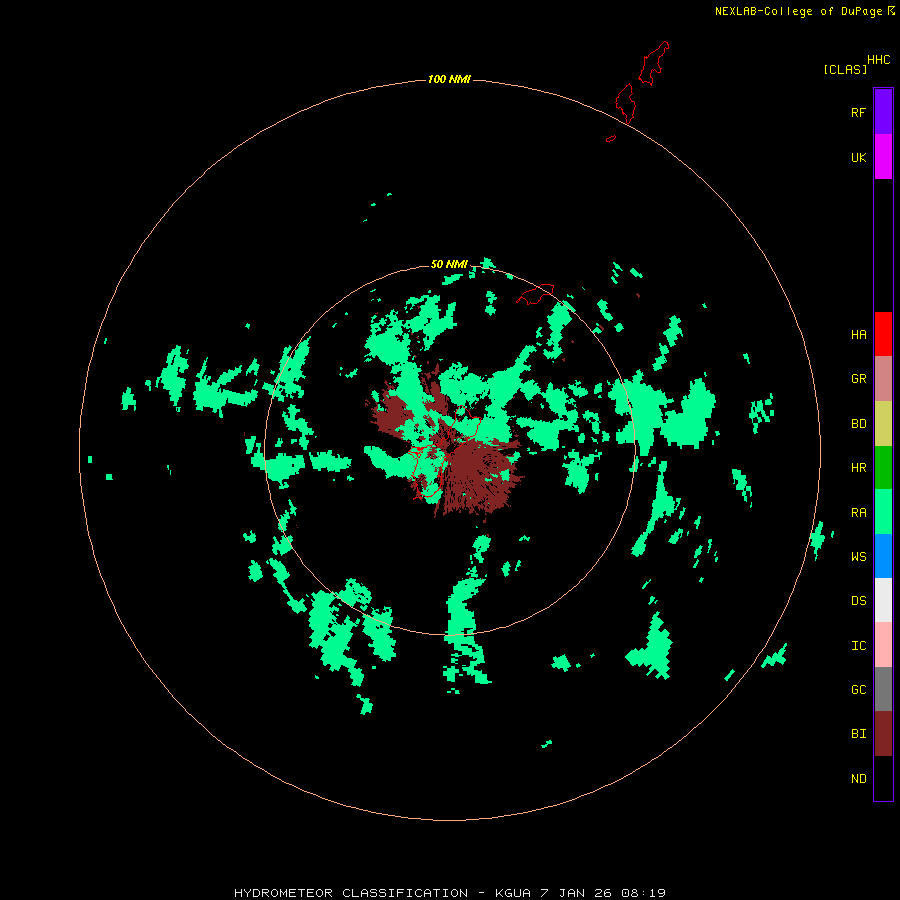Click the HHC product label
The height and width of the screenshot is (900, 900).
click(x=878, y=60)
